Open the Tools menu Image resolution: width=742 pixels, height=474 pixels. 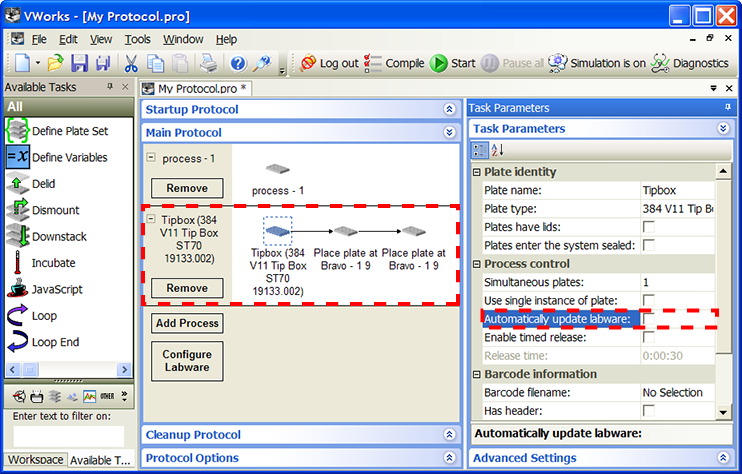click(137, 39)
